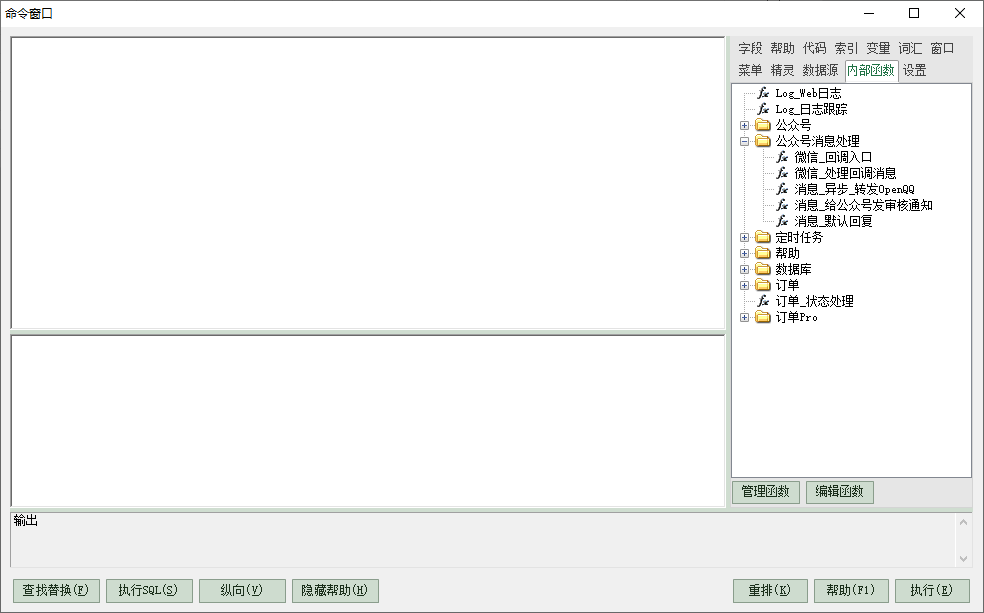The width and height of the screenshot is (984, 613).
Task: Select the 内部函数 tab
Action: pyautogui.click(x=871, y=70)
